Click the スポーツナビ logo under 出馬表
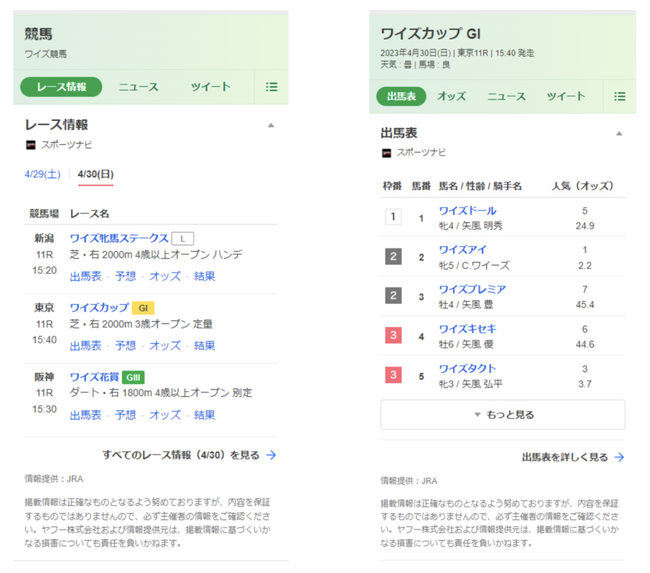Viewport: 650px width, 573px height. (x=387, y=153)
